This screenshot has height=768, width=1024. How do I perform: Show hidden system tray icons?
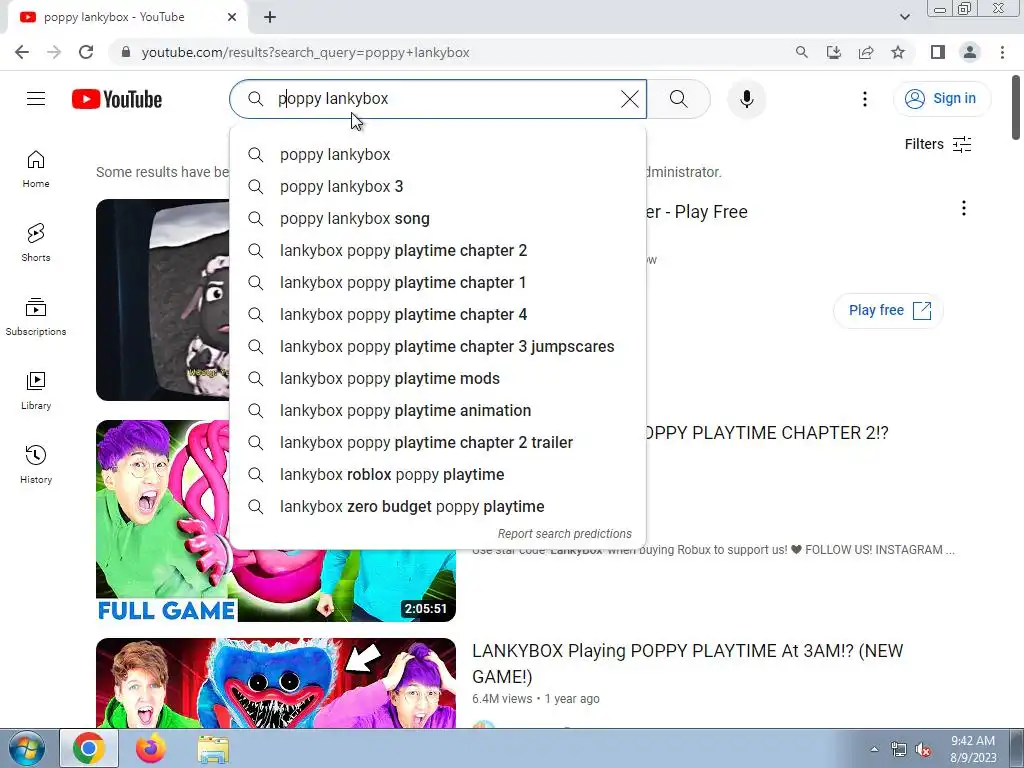(874, 749)
